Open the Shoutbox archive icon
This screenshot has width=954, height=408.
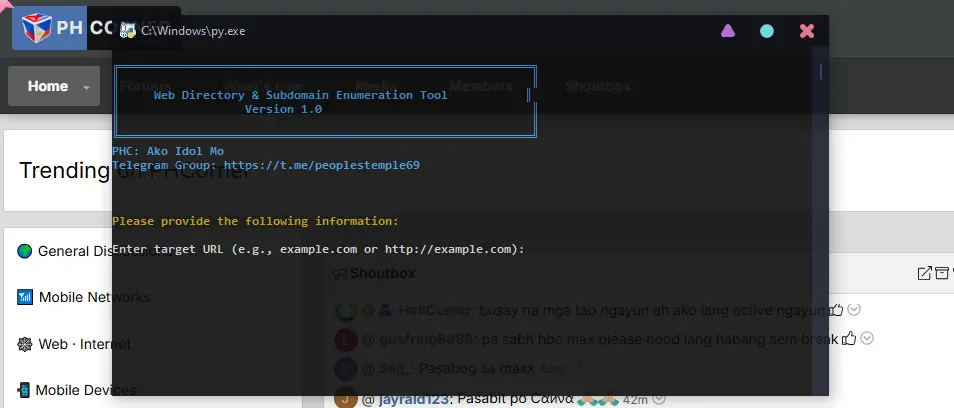(942, 273)
